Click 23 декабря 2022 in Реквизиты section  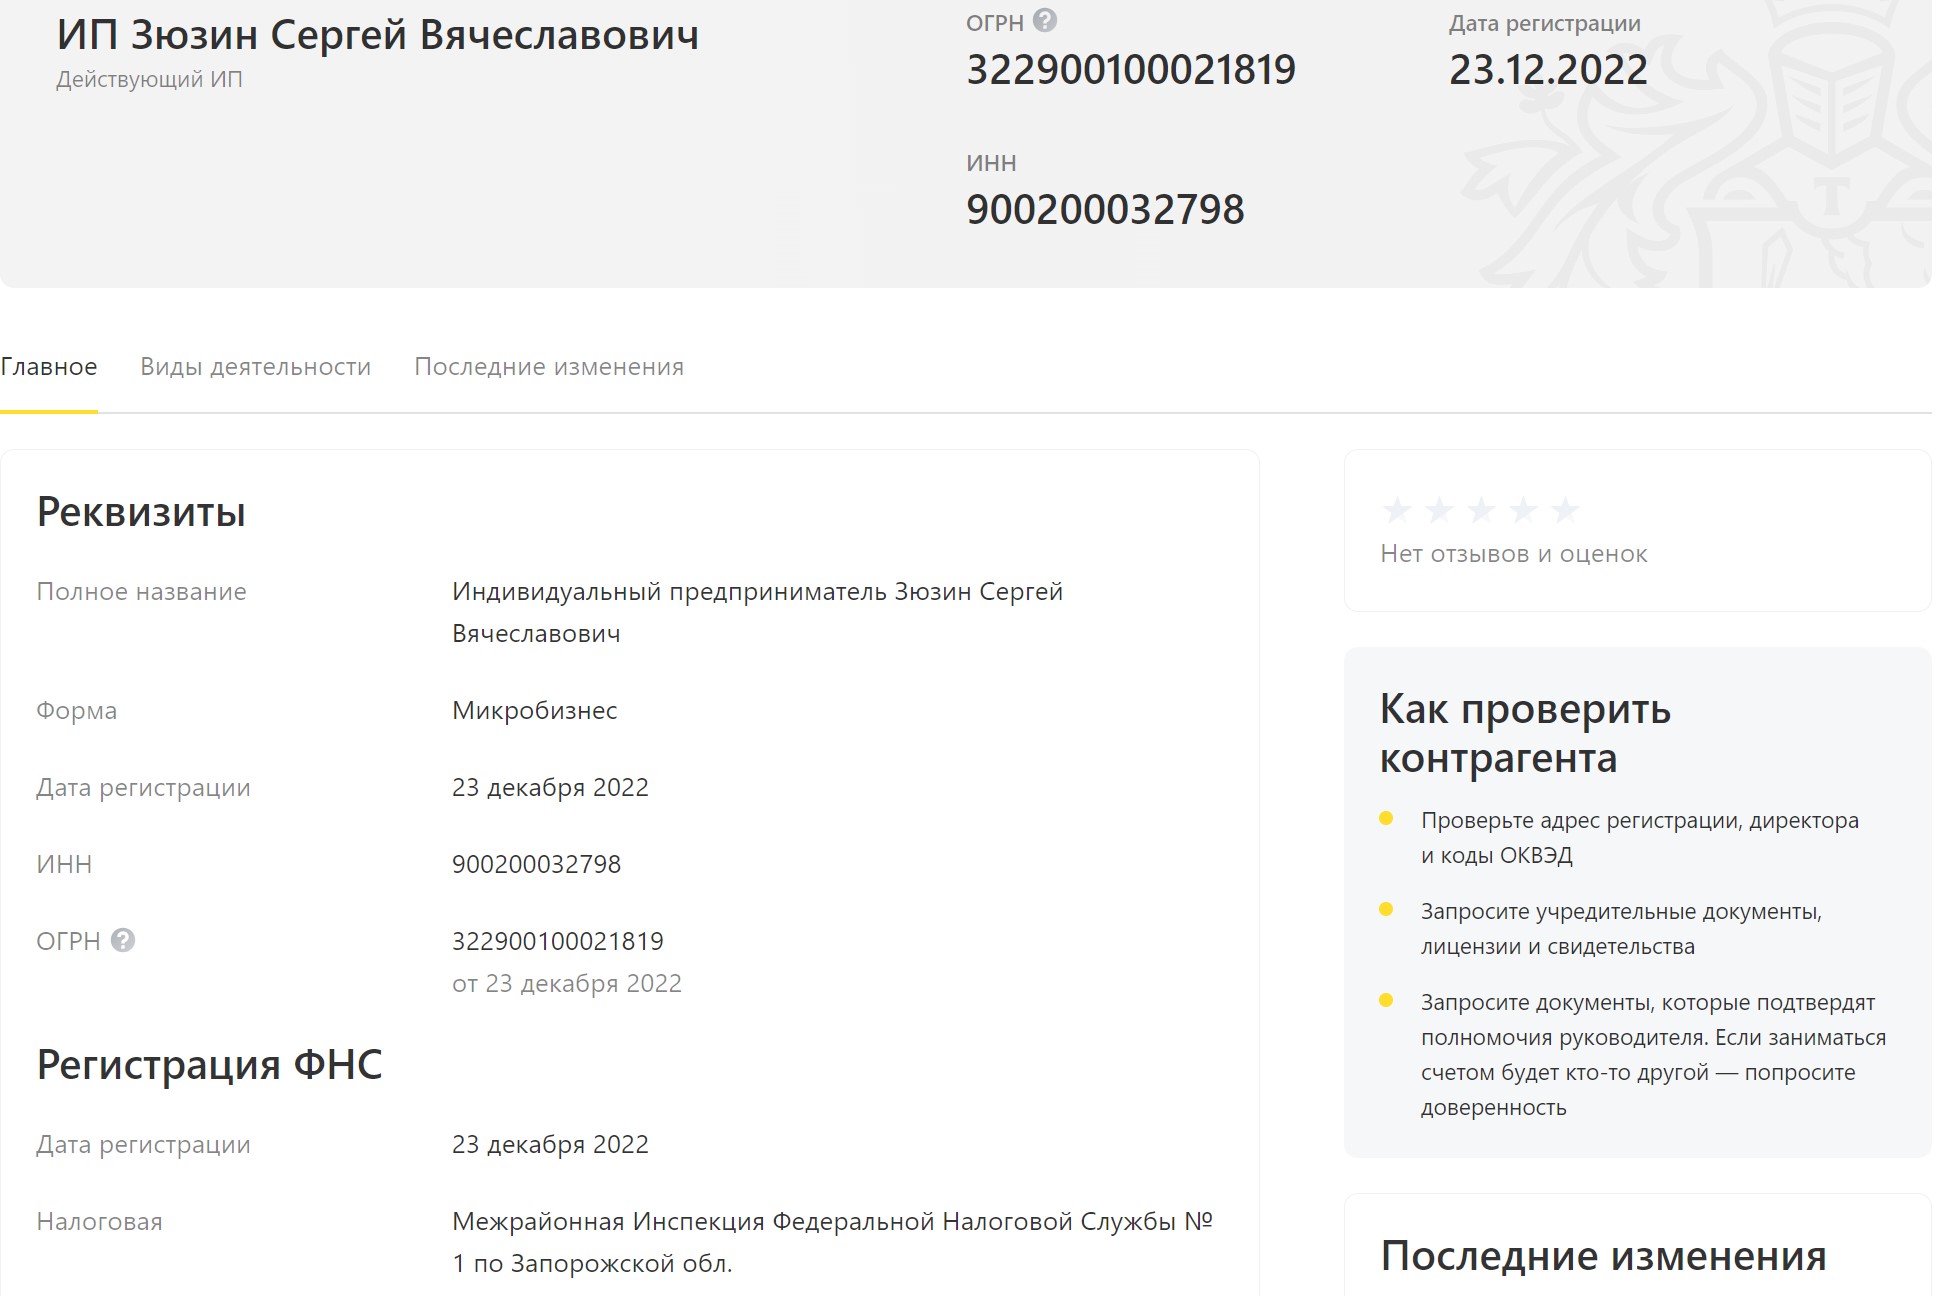coord(550,788)
